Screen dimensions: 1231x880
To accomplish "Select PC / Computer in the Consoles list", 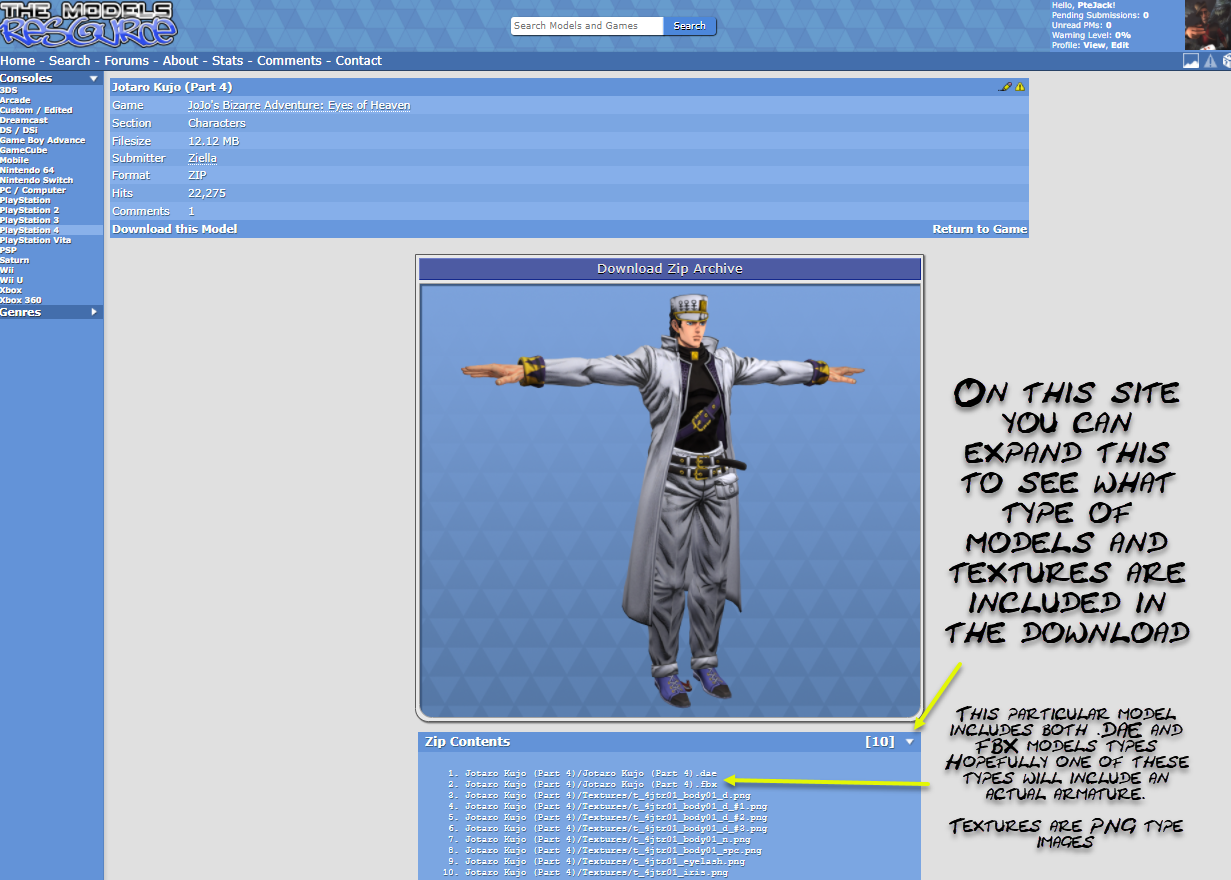I will [33, 190].
